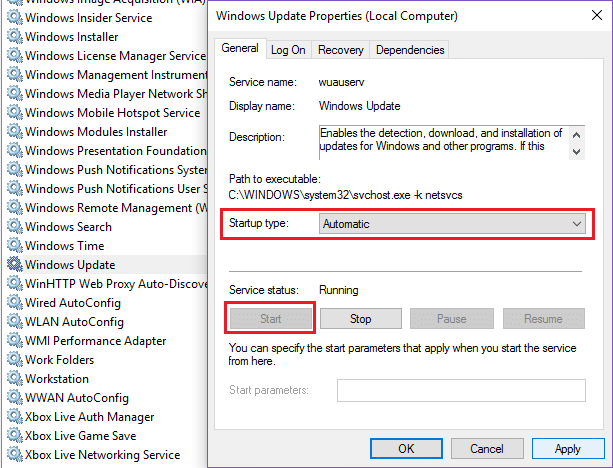
Task: Click gear icon beside Windows Installer
Action: coord(15,36)
